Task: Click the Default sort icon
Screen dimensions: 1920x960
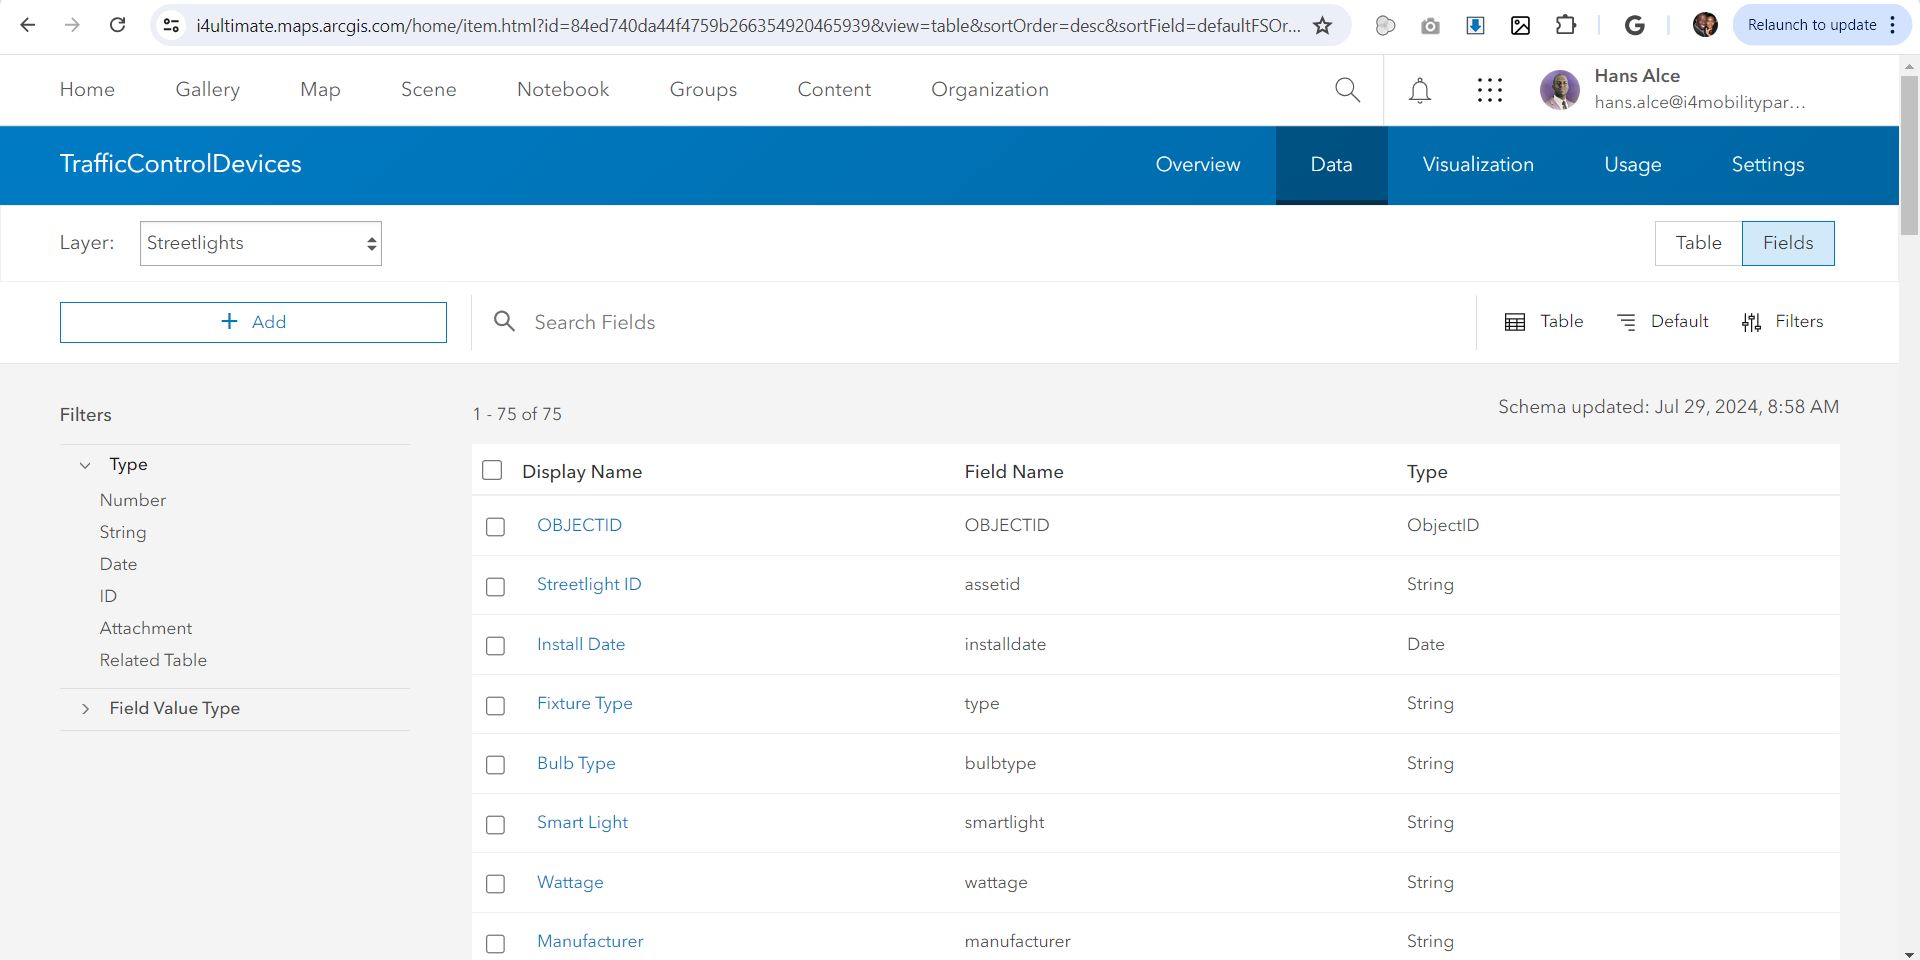Action: 1627,322
